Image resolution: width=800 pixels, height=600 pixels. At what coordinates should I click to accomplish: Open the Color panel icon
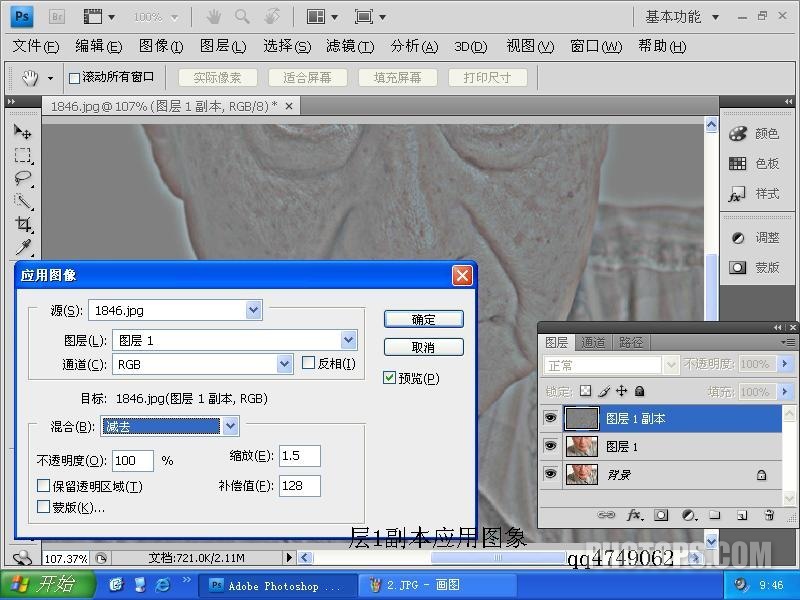coord(738,134)
